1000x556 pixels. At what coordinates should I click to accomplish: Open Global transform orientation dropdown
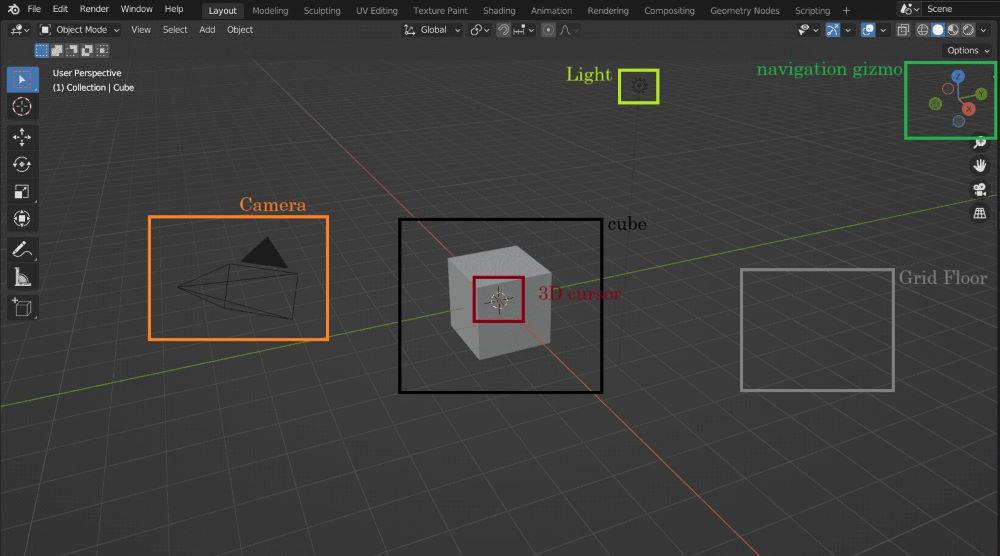tap(432, 30)
